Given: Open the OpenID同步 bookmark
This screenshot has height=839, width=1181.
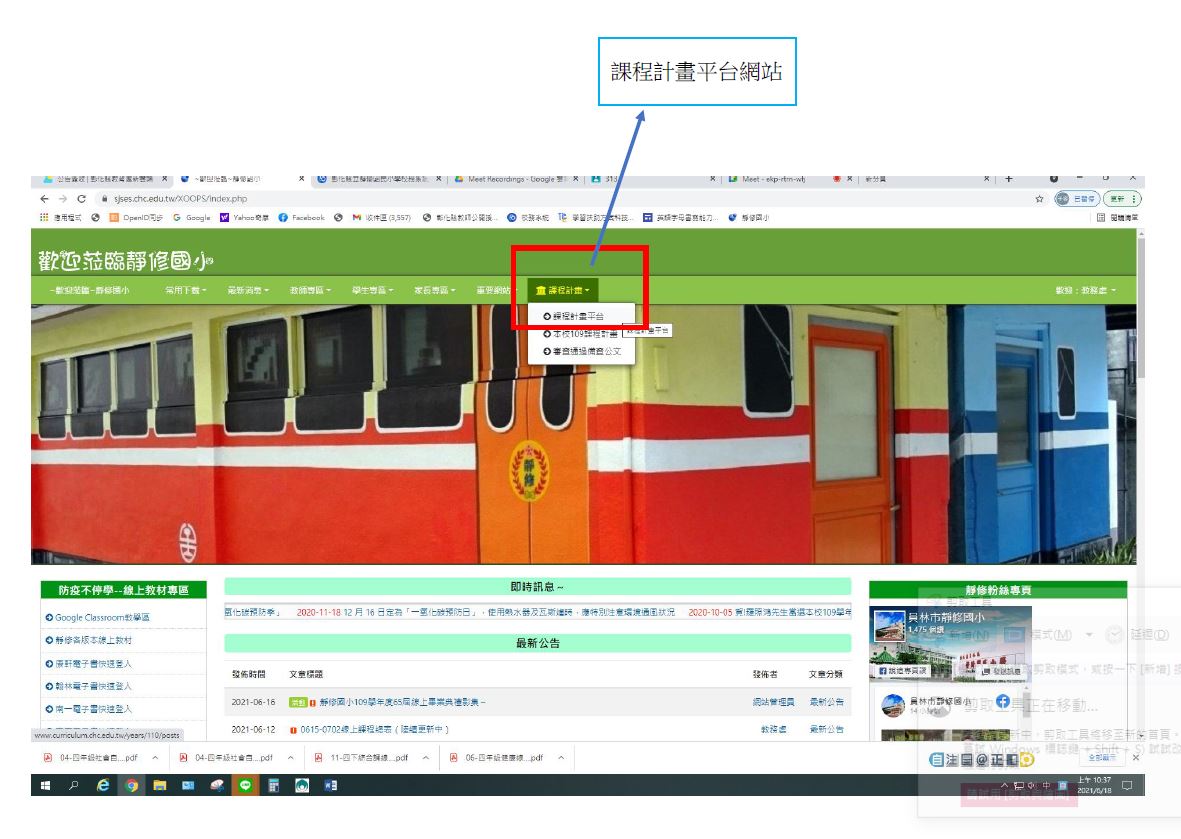Looking at the screenshot, I should click(136, 218).
